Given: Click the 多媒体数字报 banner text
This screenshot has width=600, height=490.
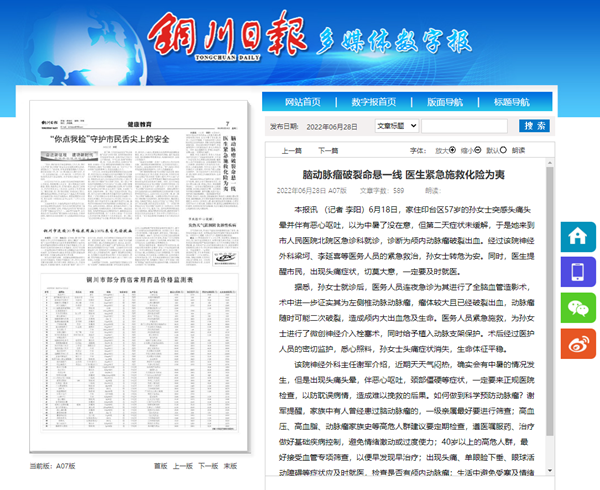Looking at the screenshot, I should point(394,41).
